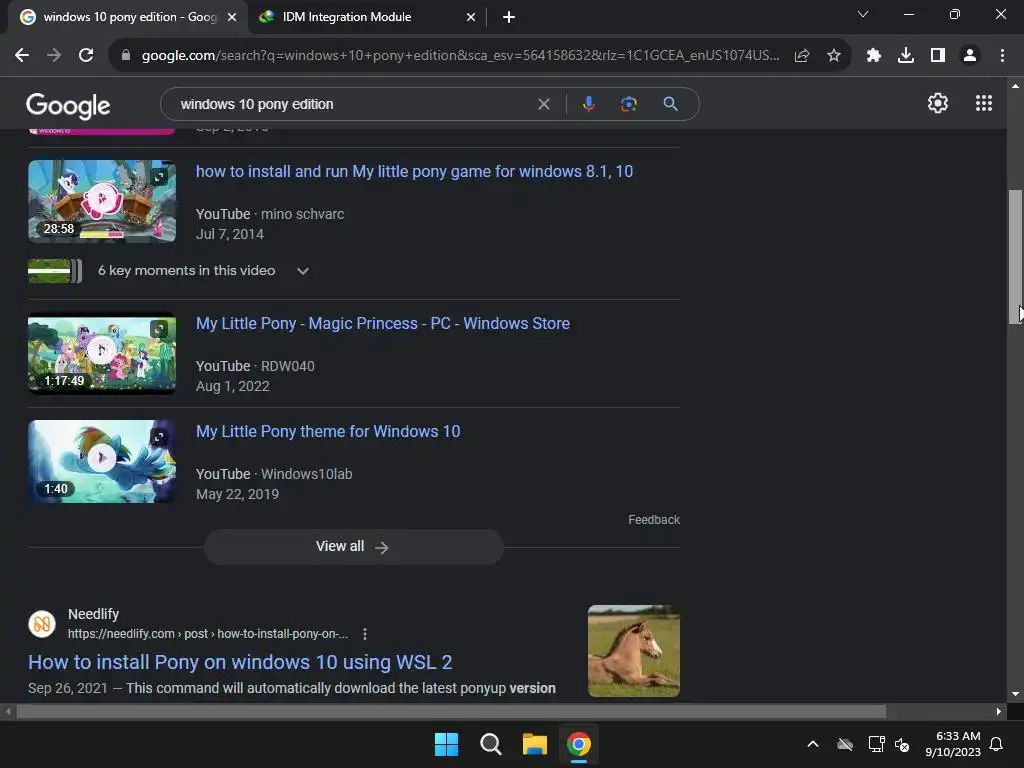Play the 1:40 Rainbow Dash thumbnail
Screen dimensions: 1024x768
102,461
